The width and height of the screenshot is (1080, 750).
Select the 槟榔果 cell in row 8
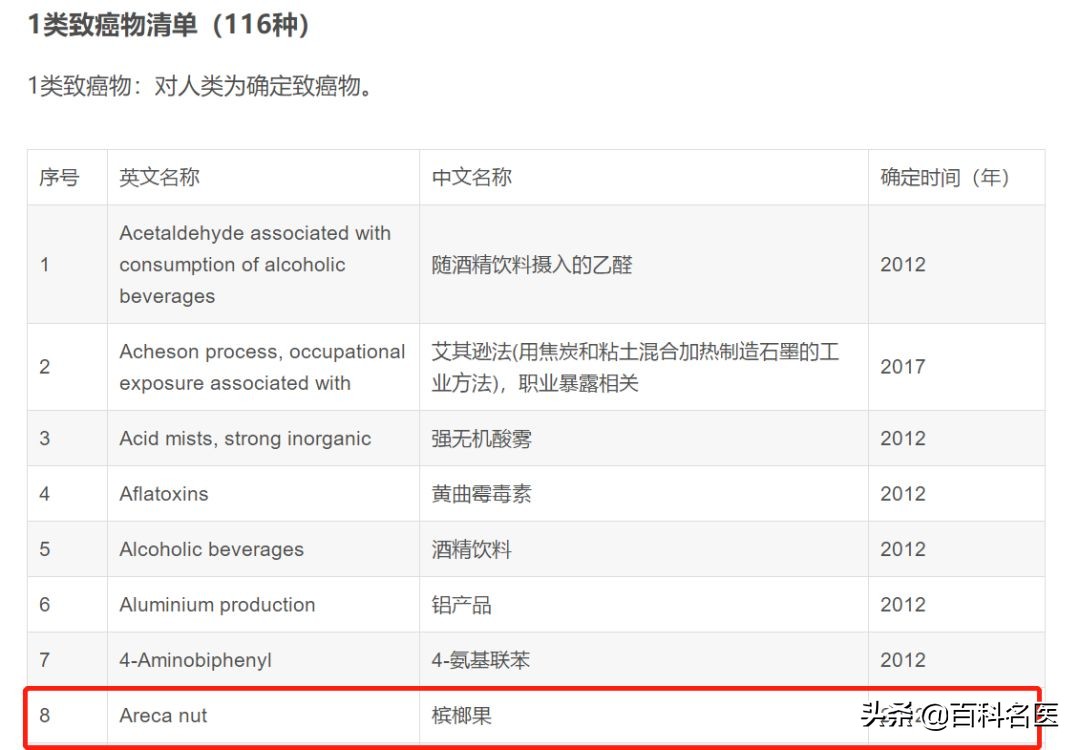(462, 716)
